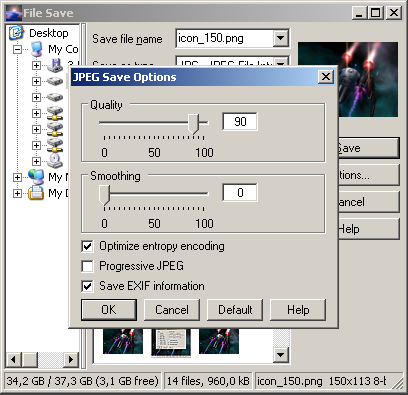Expand the CD-ROM drive tree node
408x395 pixels.
point(36,161)
